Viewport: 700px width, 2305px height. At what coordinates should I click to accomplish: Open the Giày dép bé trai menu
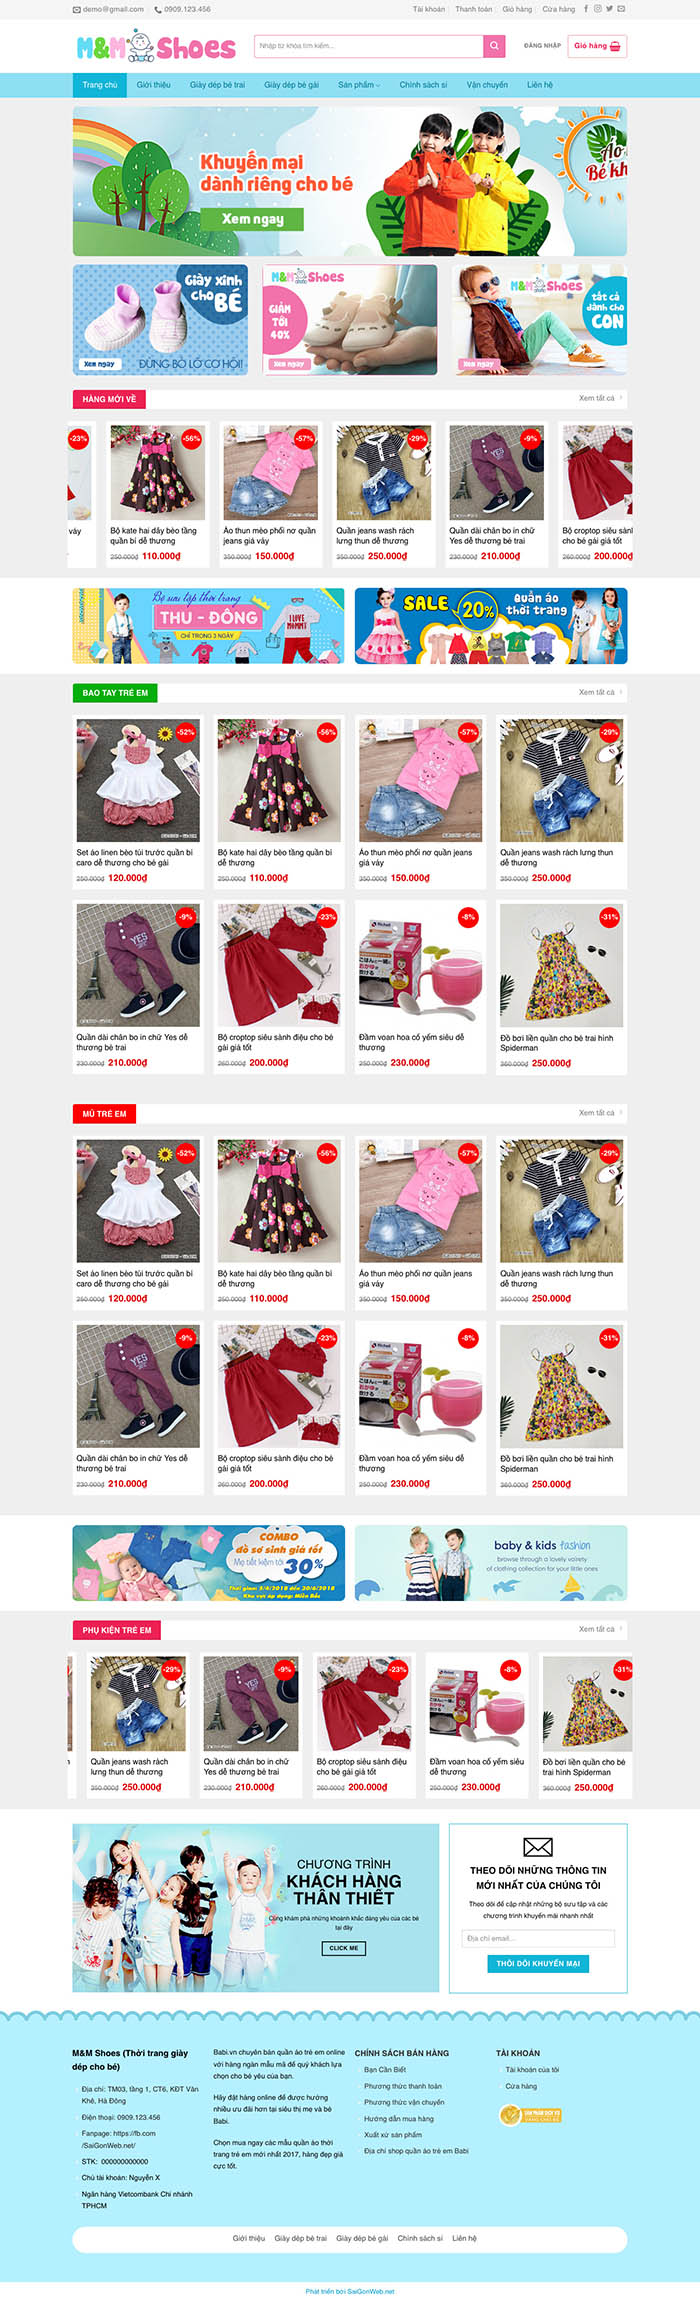(x=217, y=85)
